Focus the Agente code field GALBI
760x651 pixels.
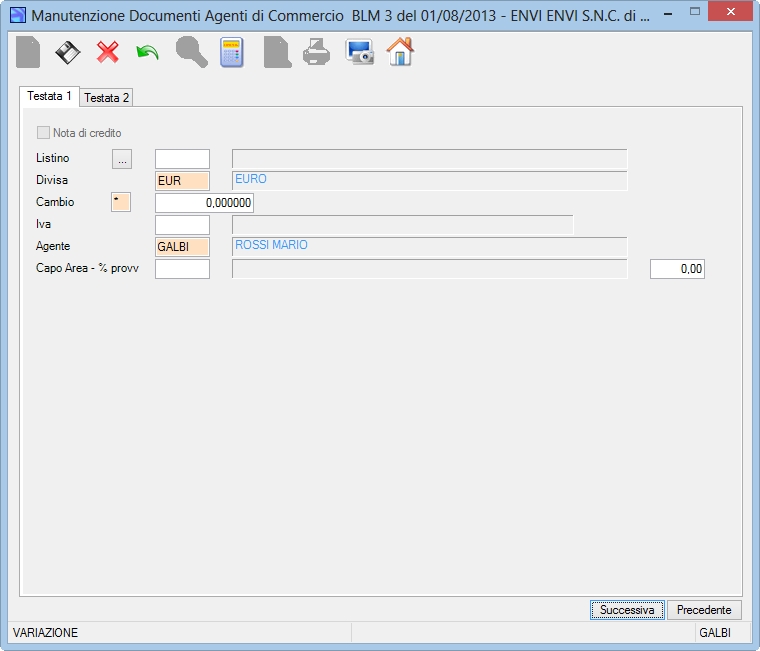182,247
